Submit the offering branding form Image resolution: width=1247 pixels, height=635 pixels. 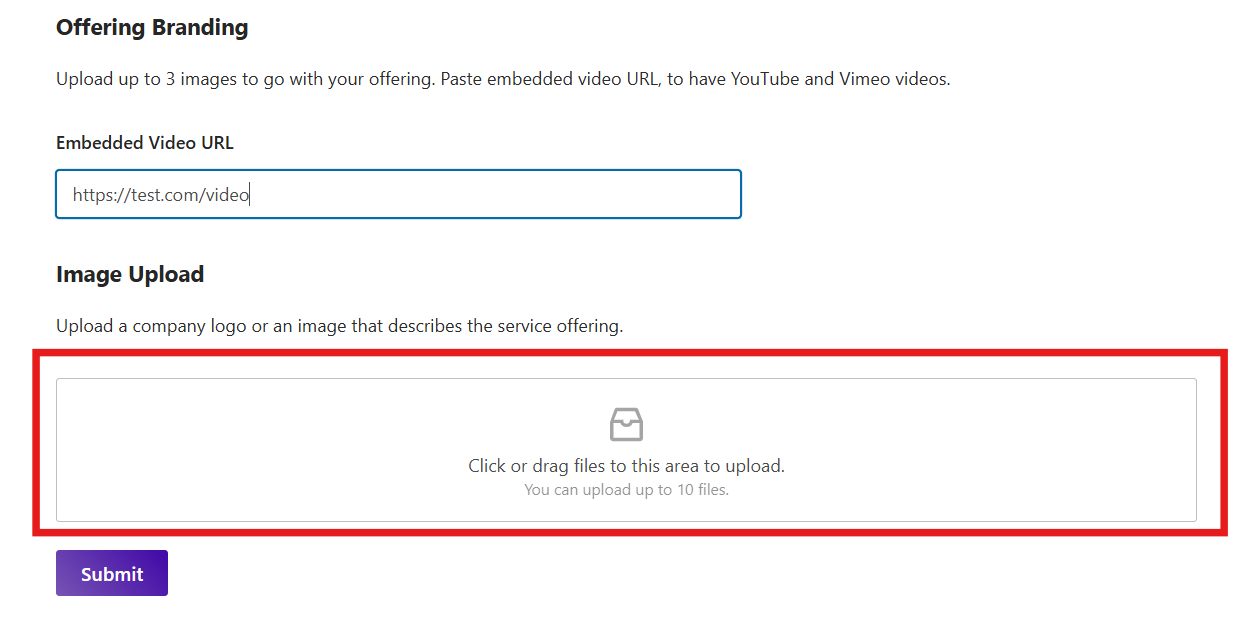[112, 573]
